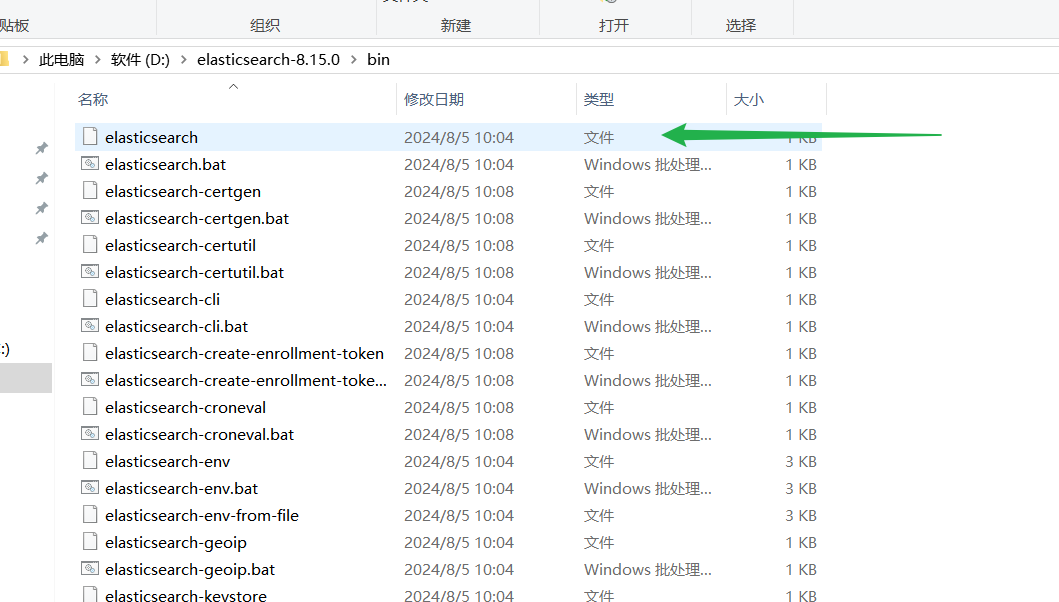Select the elasticsearch-geoip.bat file name
Screen dimensions: 1059x602
click(190, 570)
